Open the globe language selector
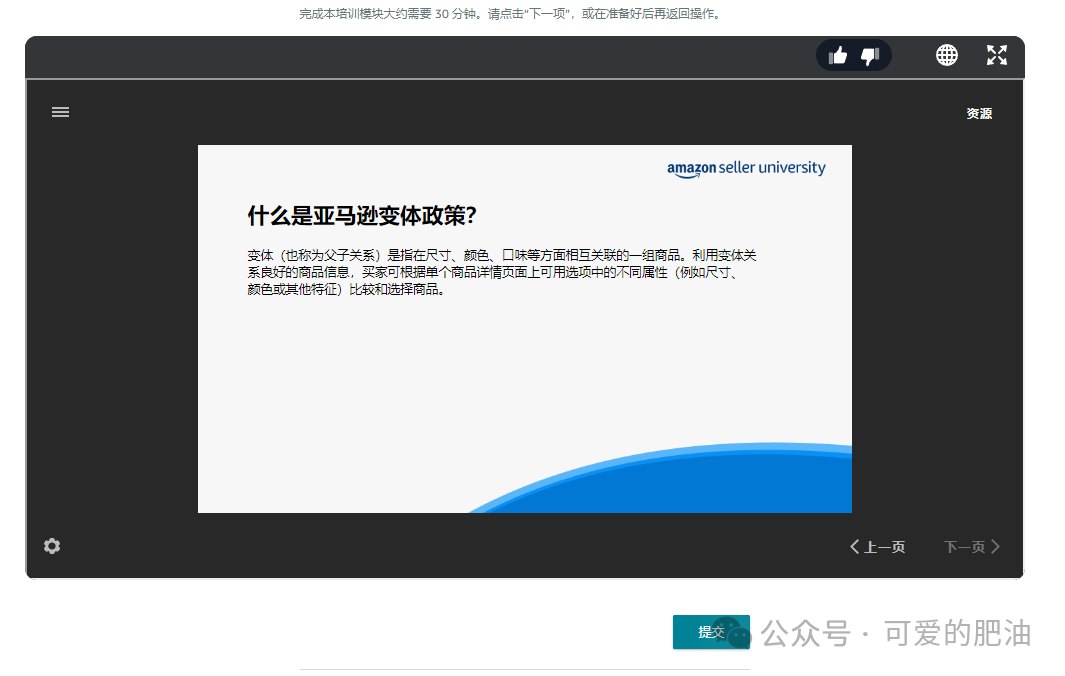The width and height of the screenshot is (1065, 676). click(947, 55)
